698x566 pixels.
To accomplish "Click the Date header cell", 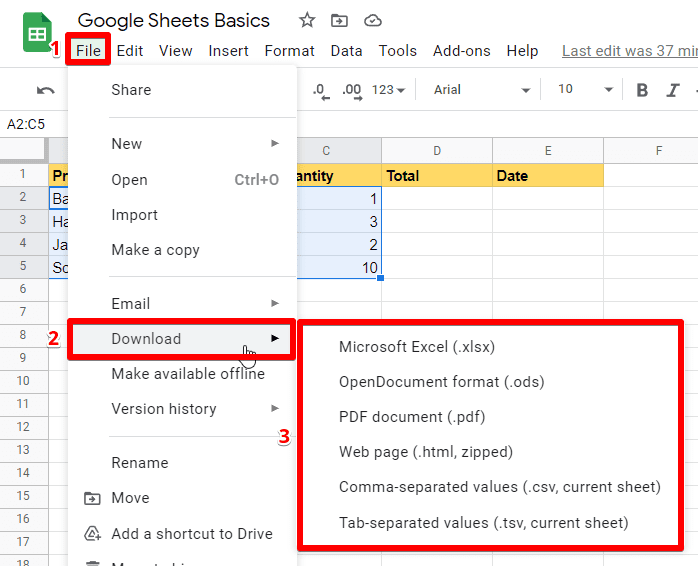I will [548, 175].
